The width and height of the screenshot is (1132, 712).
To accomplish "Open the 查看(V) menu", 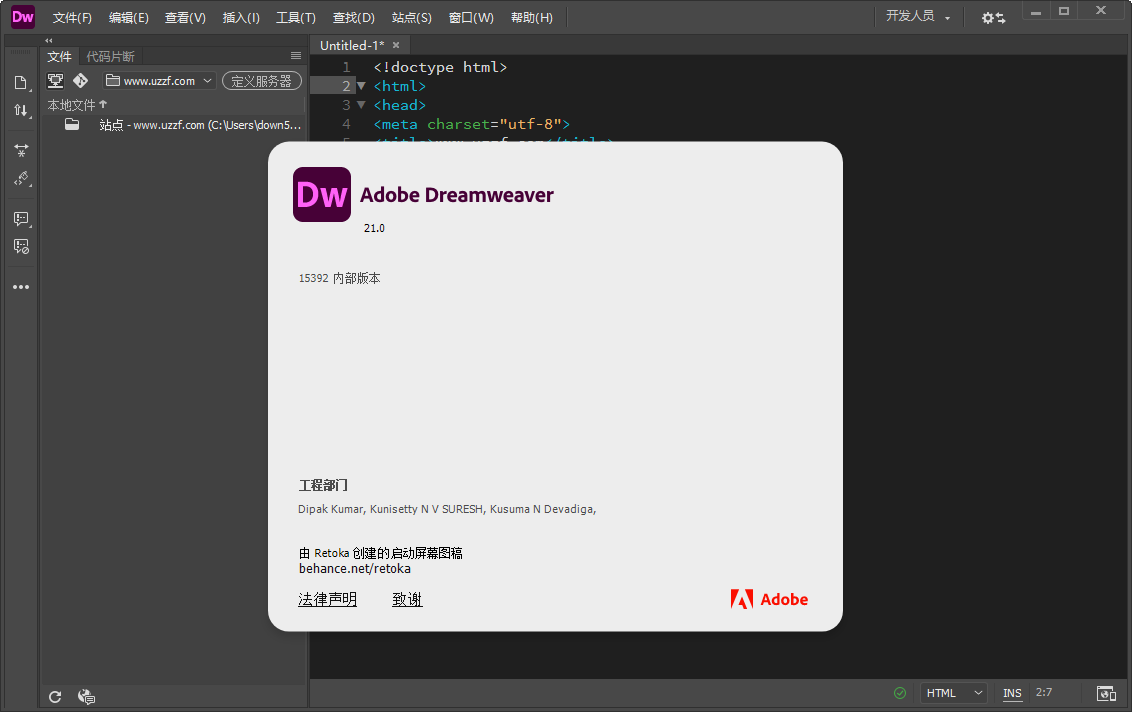I will 185,18.
